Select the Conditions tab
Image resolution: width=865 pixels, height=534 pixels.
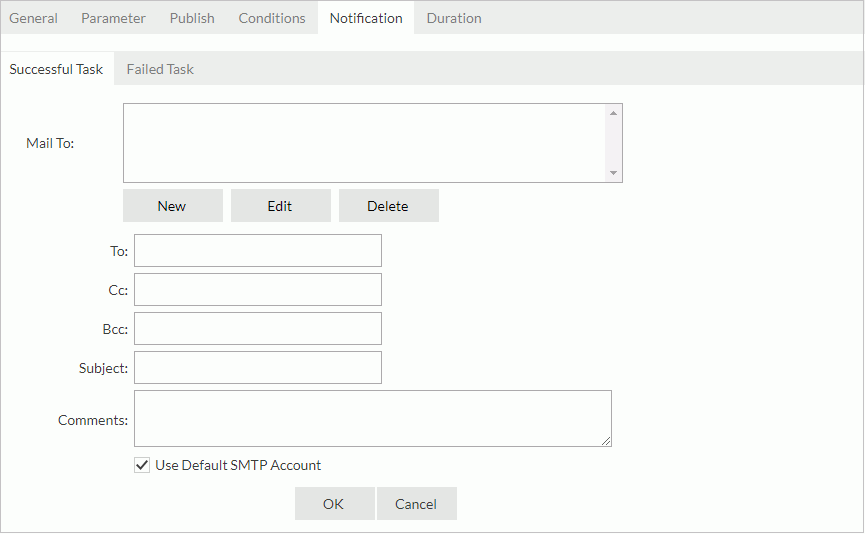[x=272, y=18]
